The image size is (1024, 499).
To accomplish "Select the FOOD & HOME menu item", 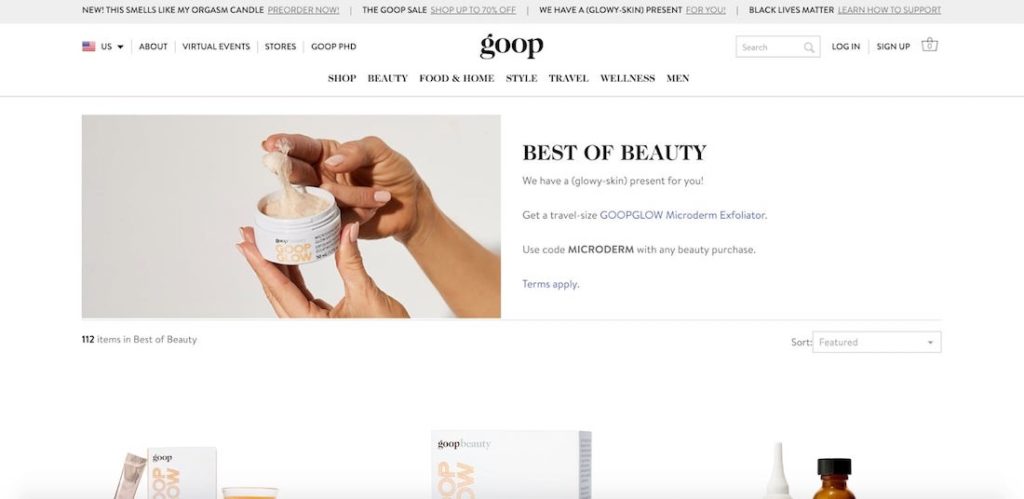I will 456,78.
